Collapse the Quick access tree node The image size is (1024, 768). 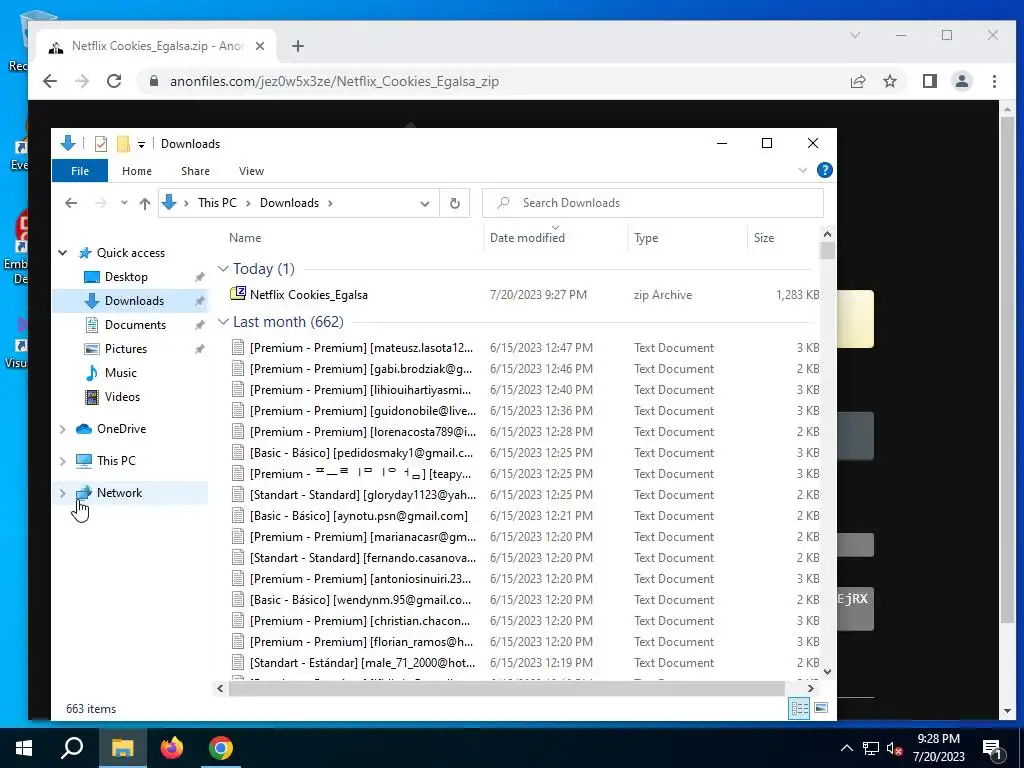point(63,253)
